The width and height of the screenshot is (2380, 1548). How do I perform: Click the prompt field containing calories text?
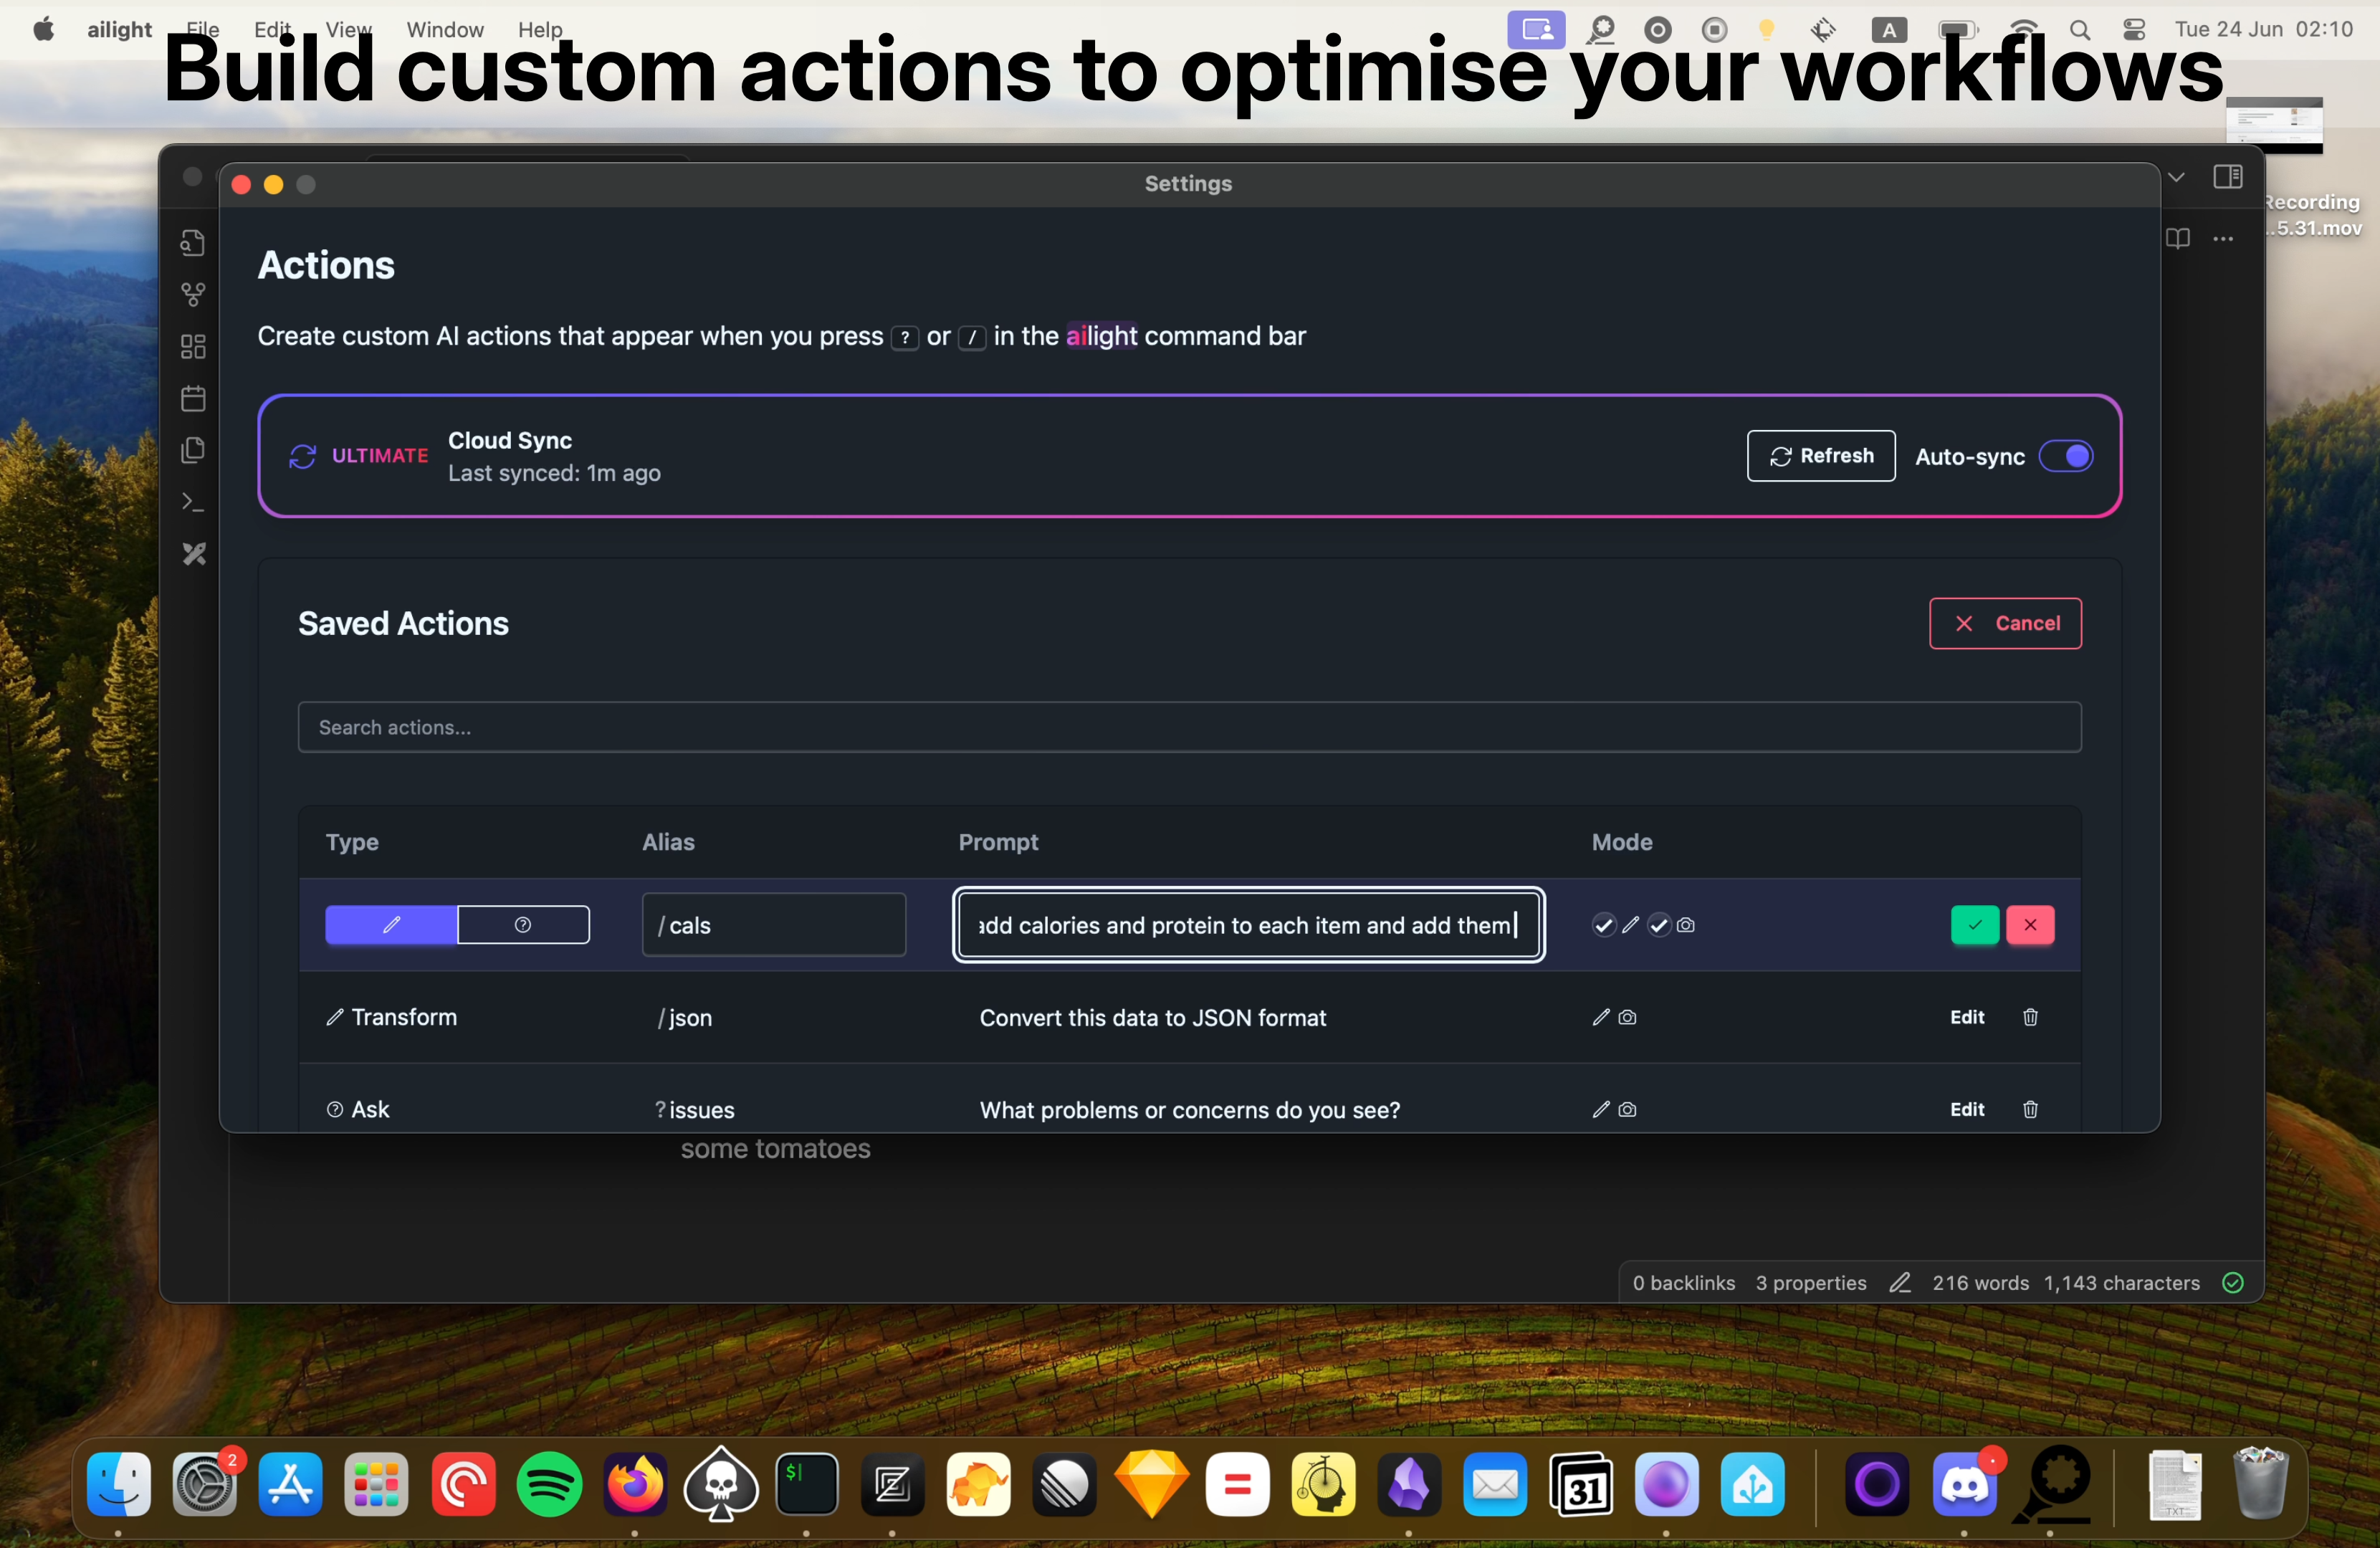1249,925
